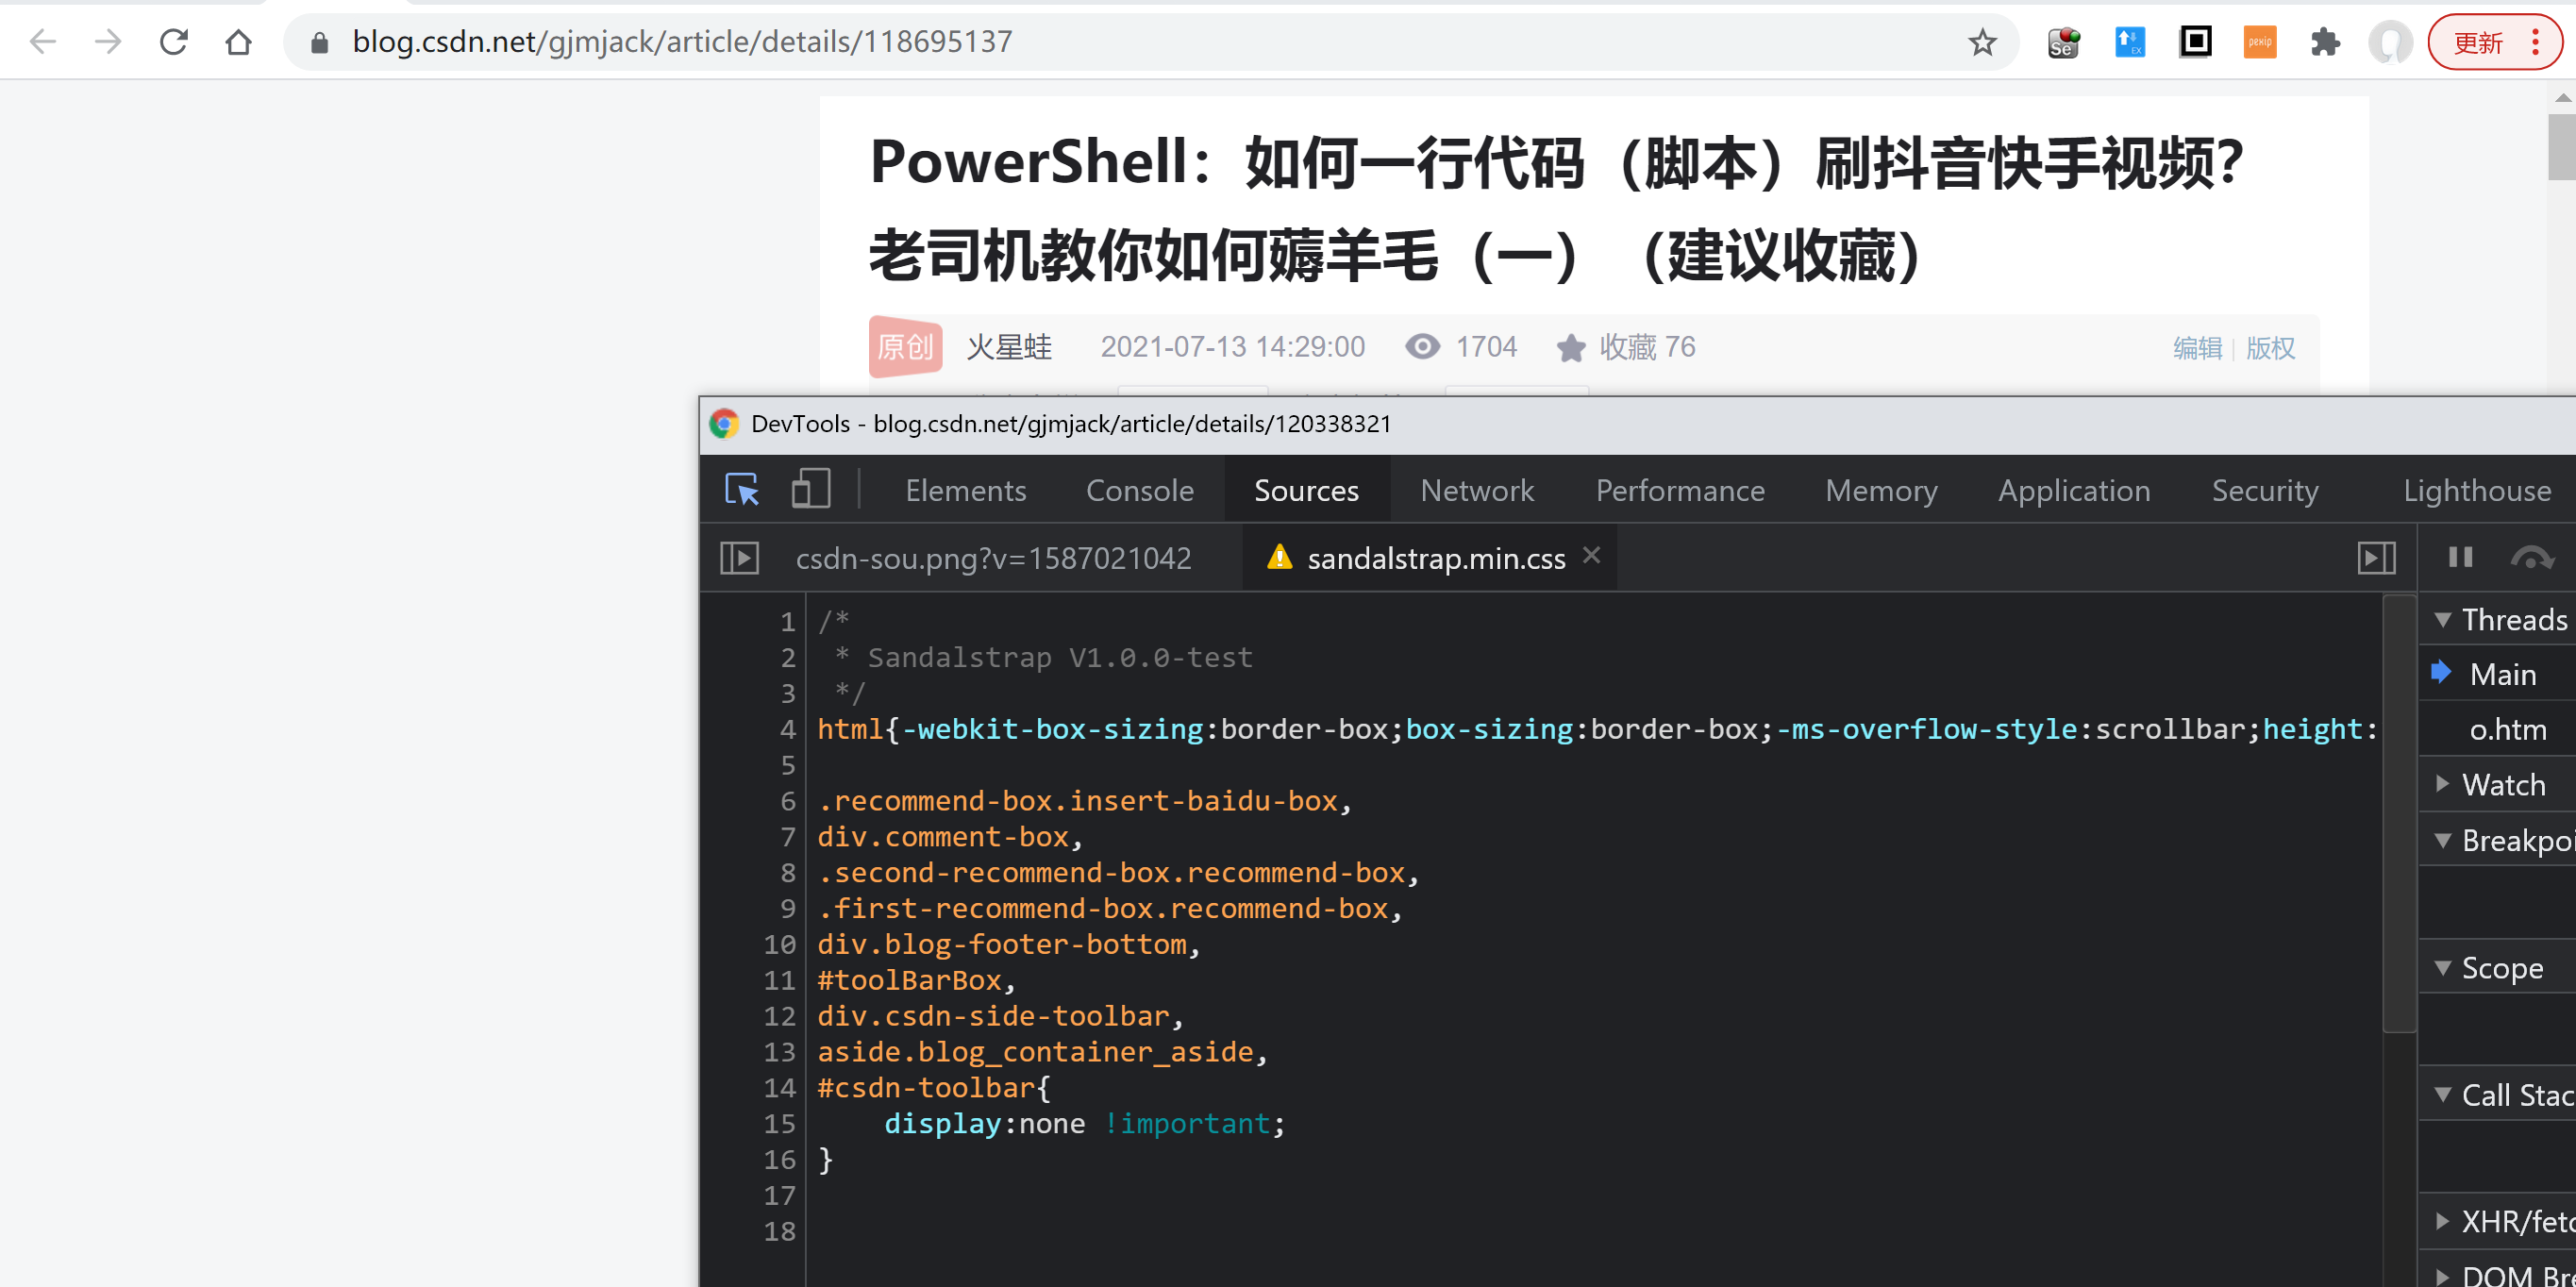This screenshot has width=2576, height=1287.
Task: Click the 收藏 76 favorites label
Action: (x=1647, y=347)
